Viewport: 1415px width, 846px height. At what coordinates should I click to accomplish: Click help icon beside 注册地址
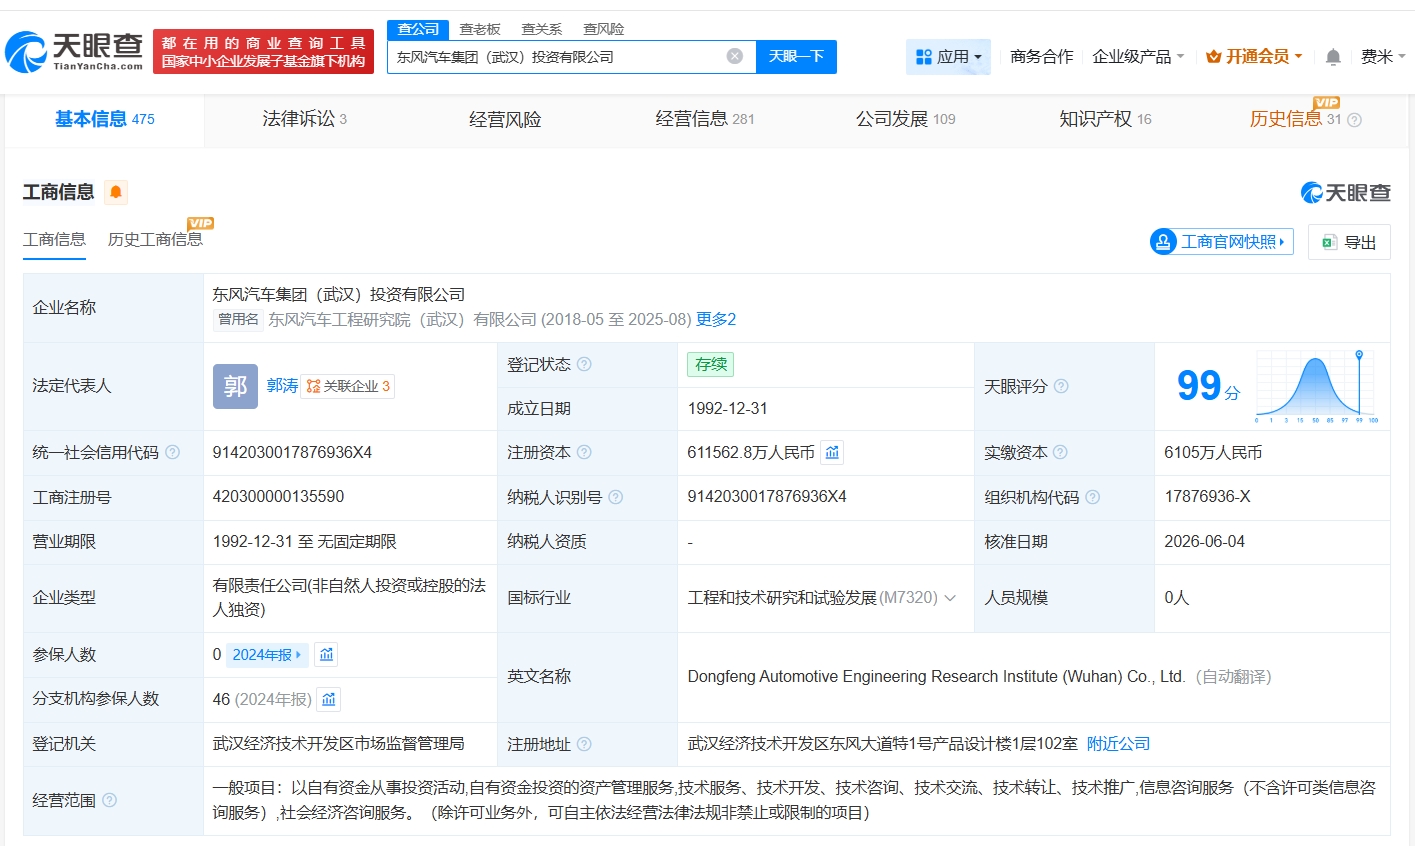pyautogui.click(x=584, y=744)
